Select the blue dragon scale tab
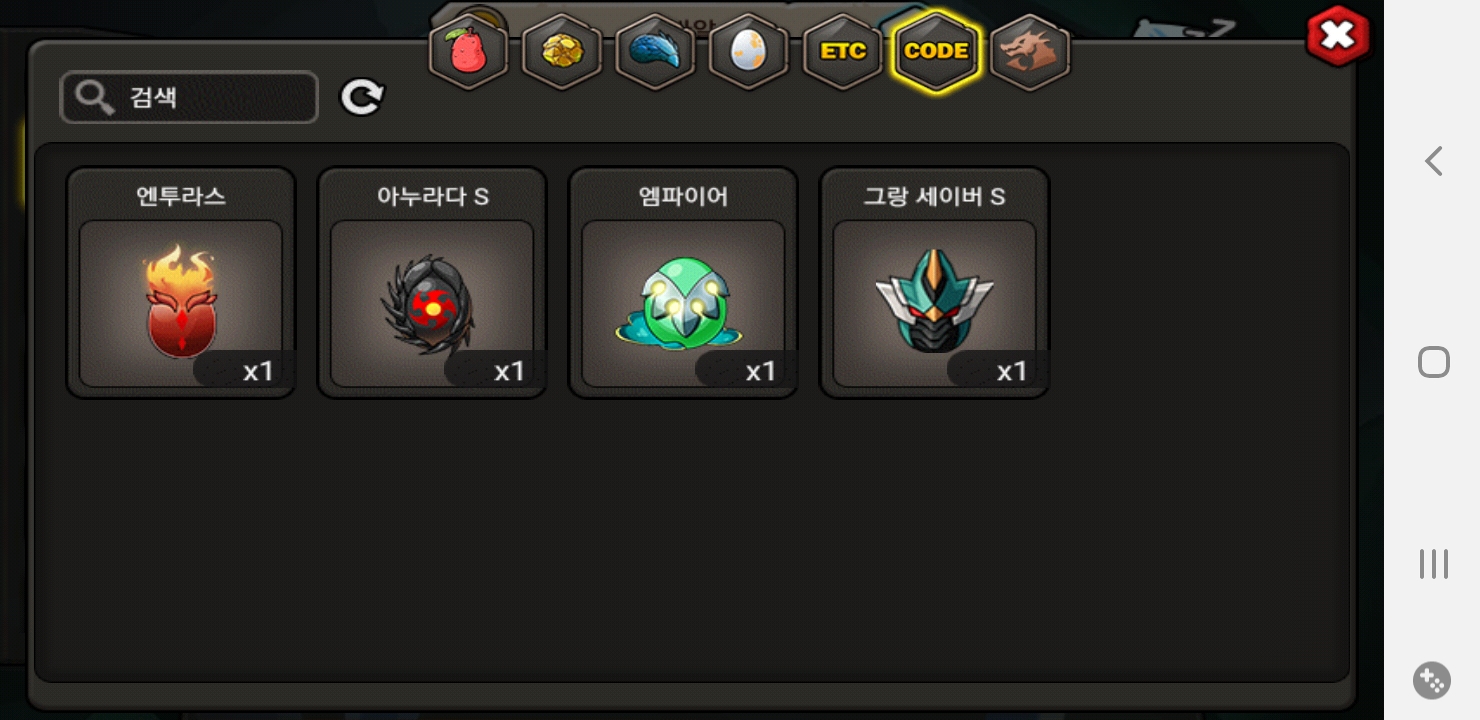The width and height of the screenshot is (1480, 720). pyautogui.click(x=655, y=52)
